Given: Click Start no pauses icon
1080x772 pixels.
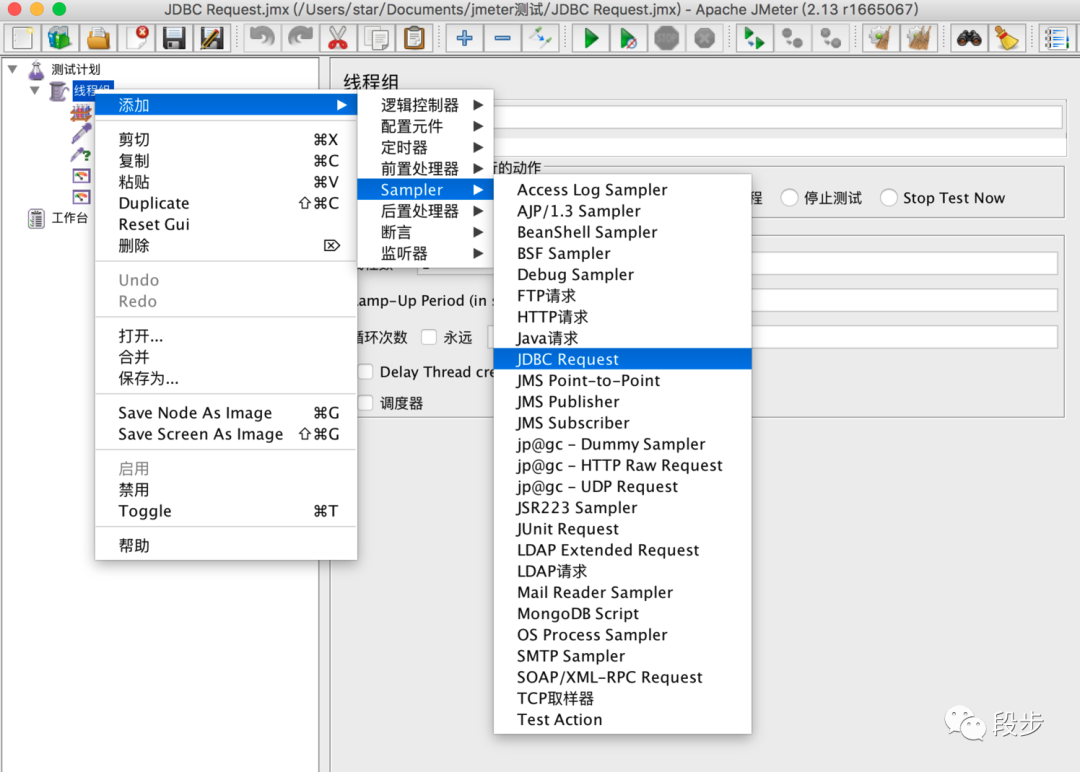Looking at the screenshot, I should (x=628, y=38).
